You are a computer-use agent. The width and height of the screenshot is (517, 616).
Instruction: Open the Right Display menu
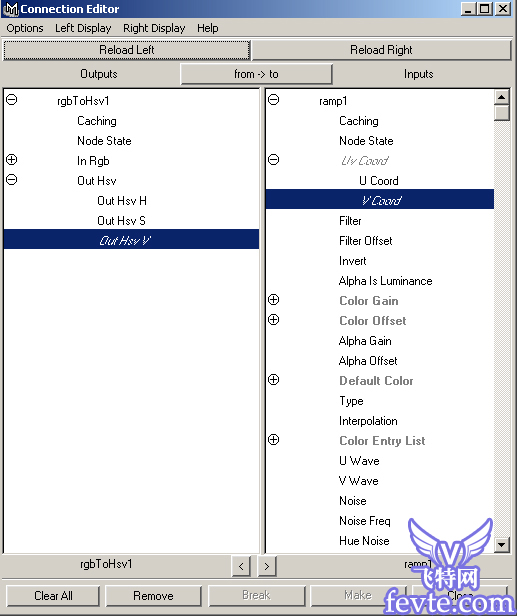click(154, 28)
